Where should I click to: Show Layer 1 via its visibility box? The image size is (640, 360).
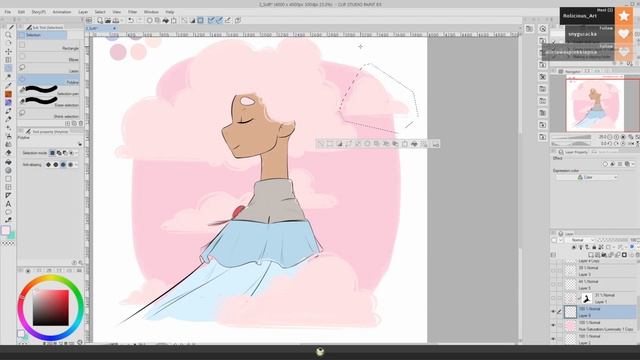(553, 298)
